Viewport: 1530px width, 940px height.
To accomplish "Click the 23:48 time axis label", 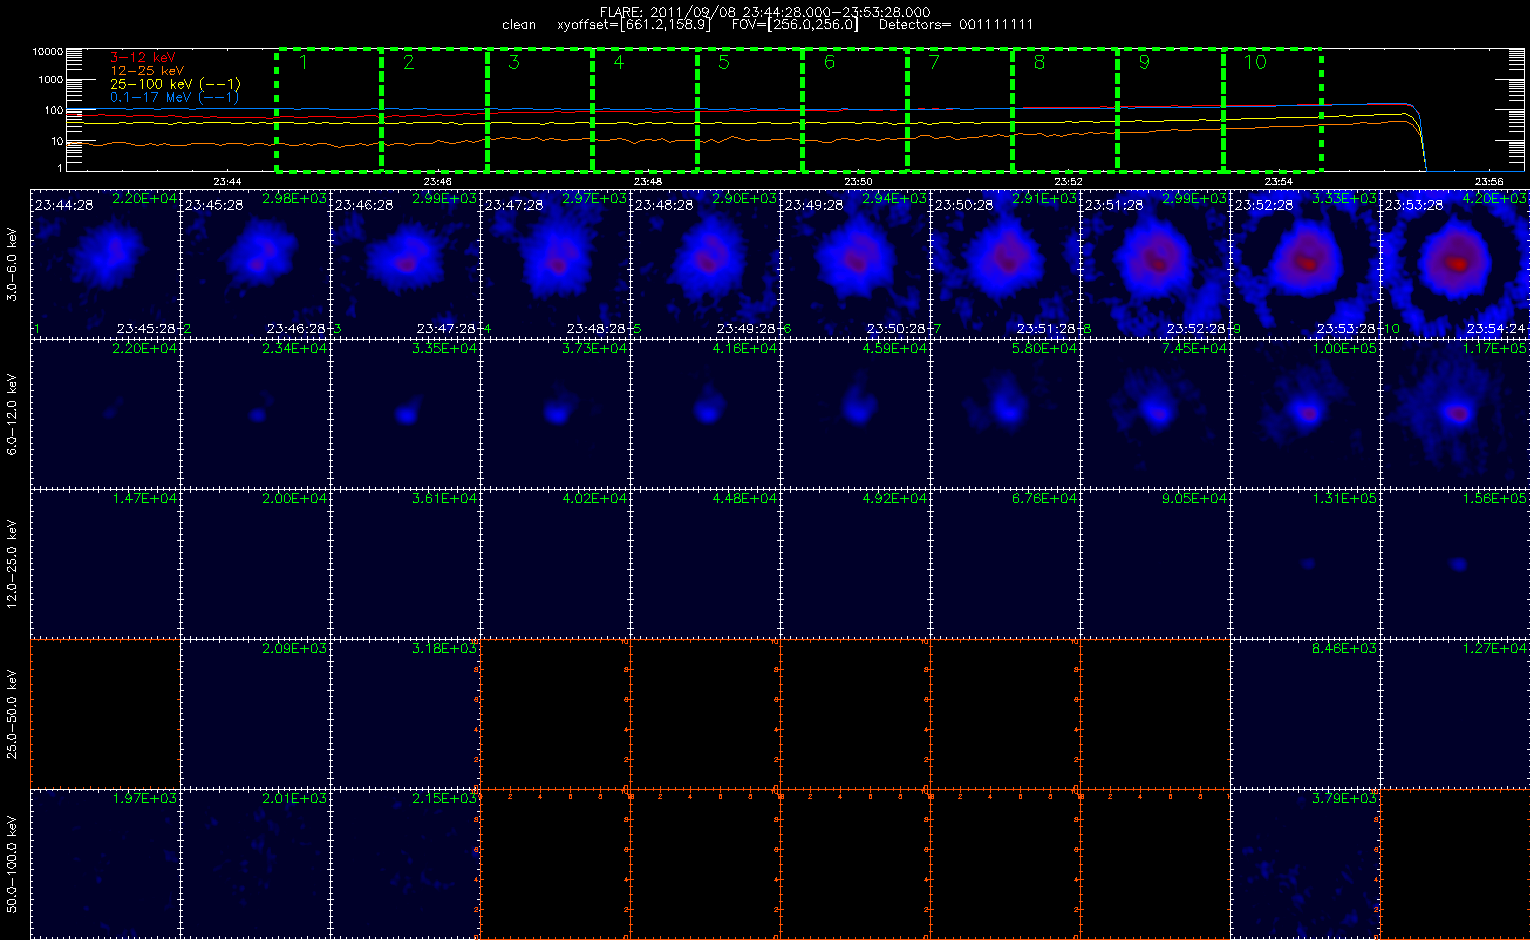I will [x=648, y=181].
